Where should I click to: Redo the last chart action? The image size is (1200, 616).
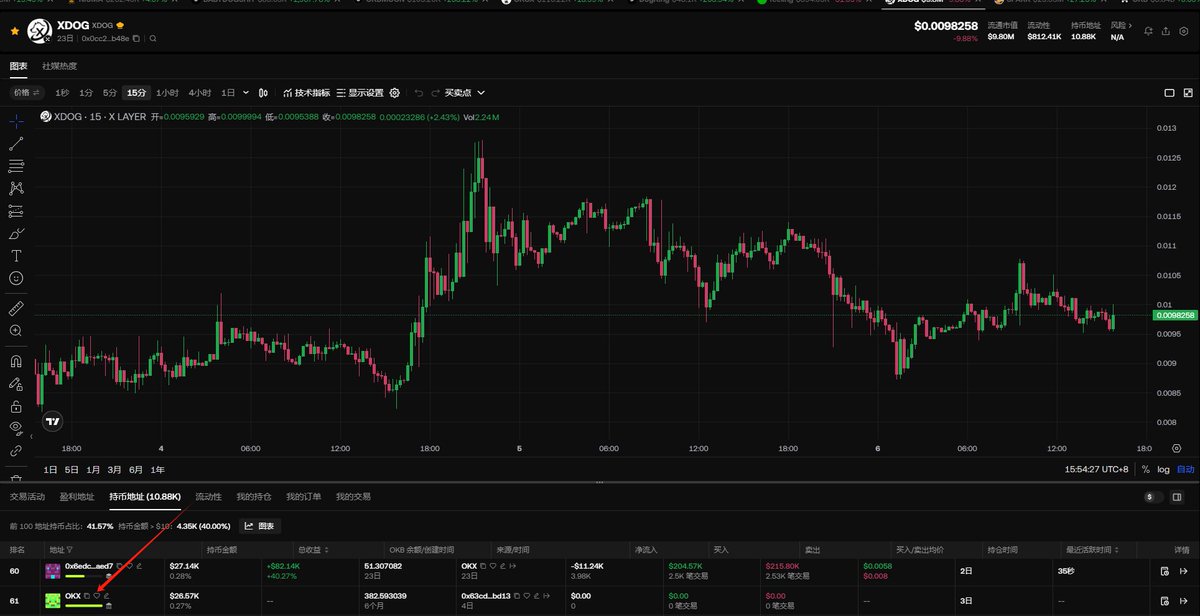(435, 93)
